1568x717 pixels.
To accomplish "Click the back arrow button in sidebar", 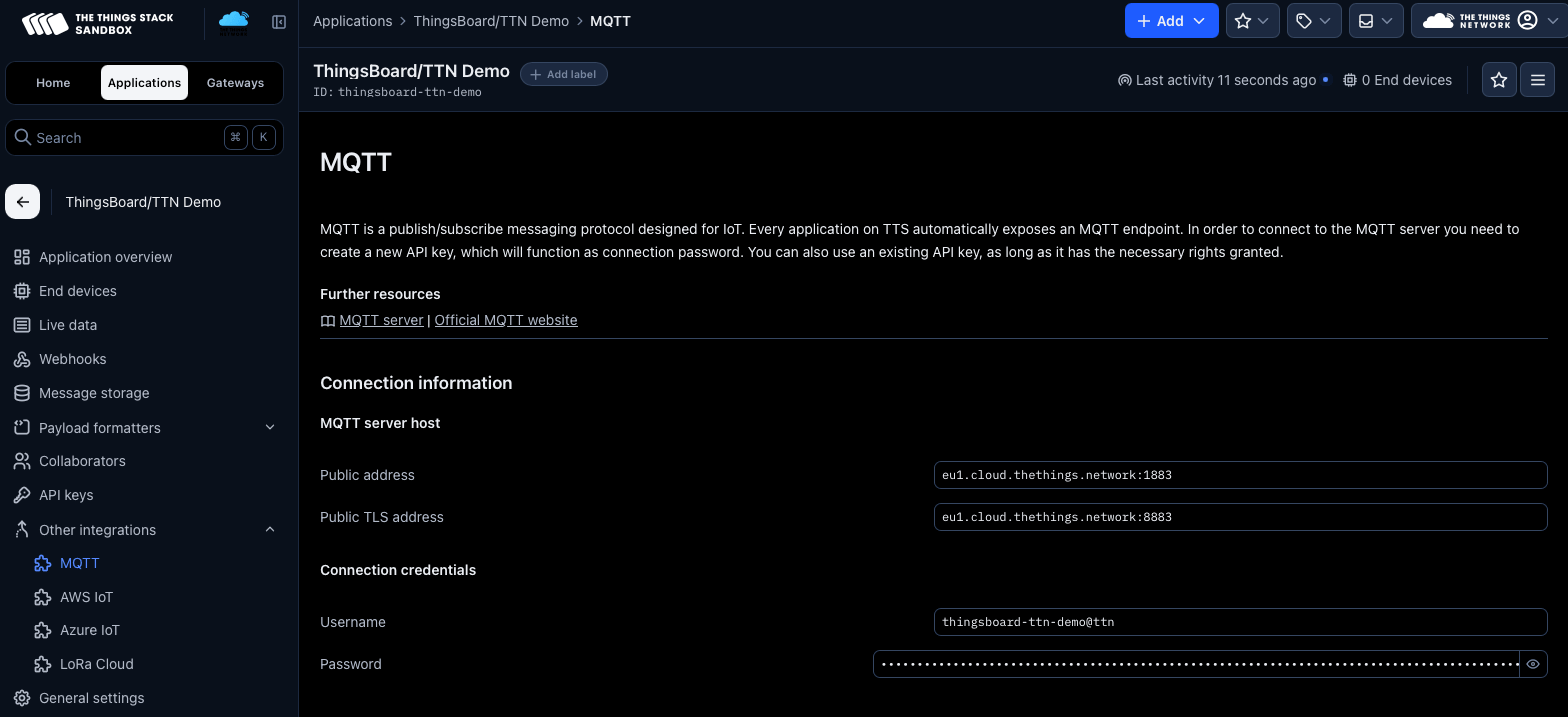I will tap(23, 202).
